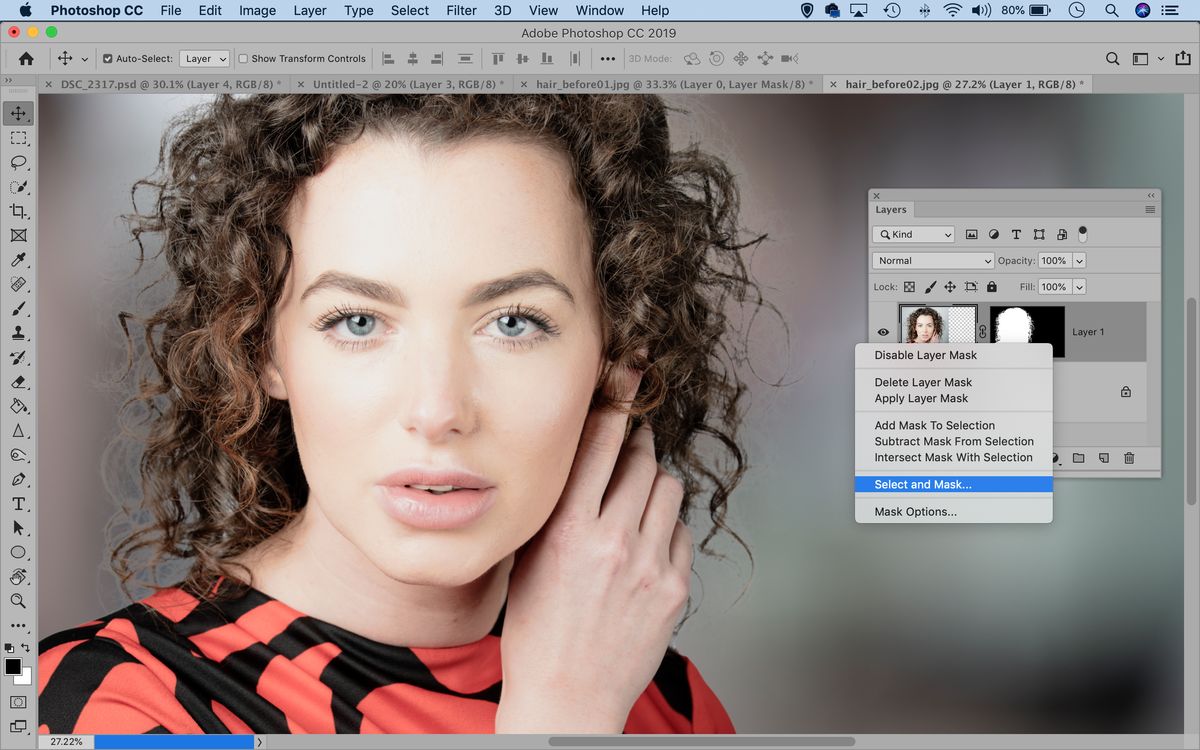This screenshot has width=1200, height=750.
Task: Activate the Crop tool
Action: 19,211
